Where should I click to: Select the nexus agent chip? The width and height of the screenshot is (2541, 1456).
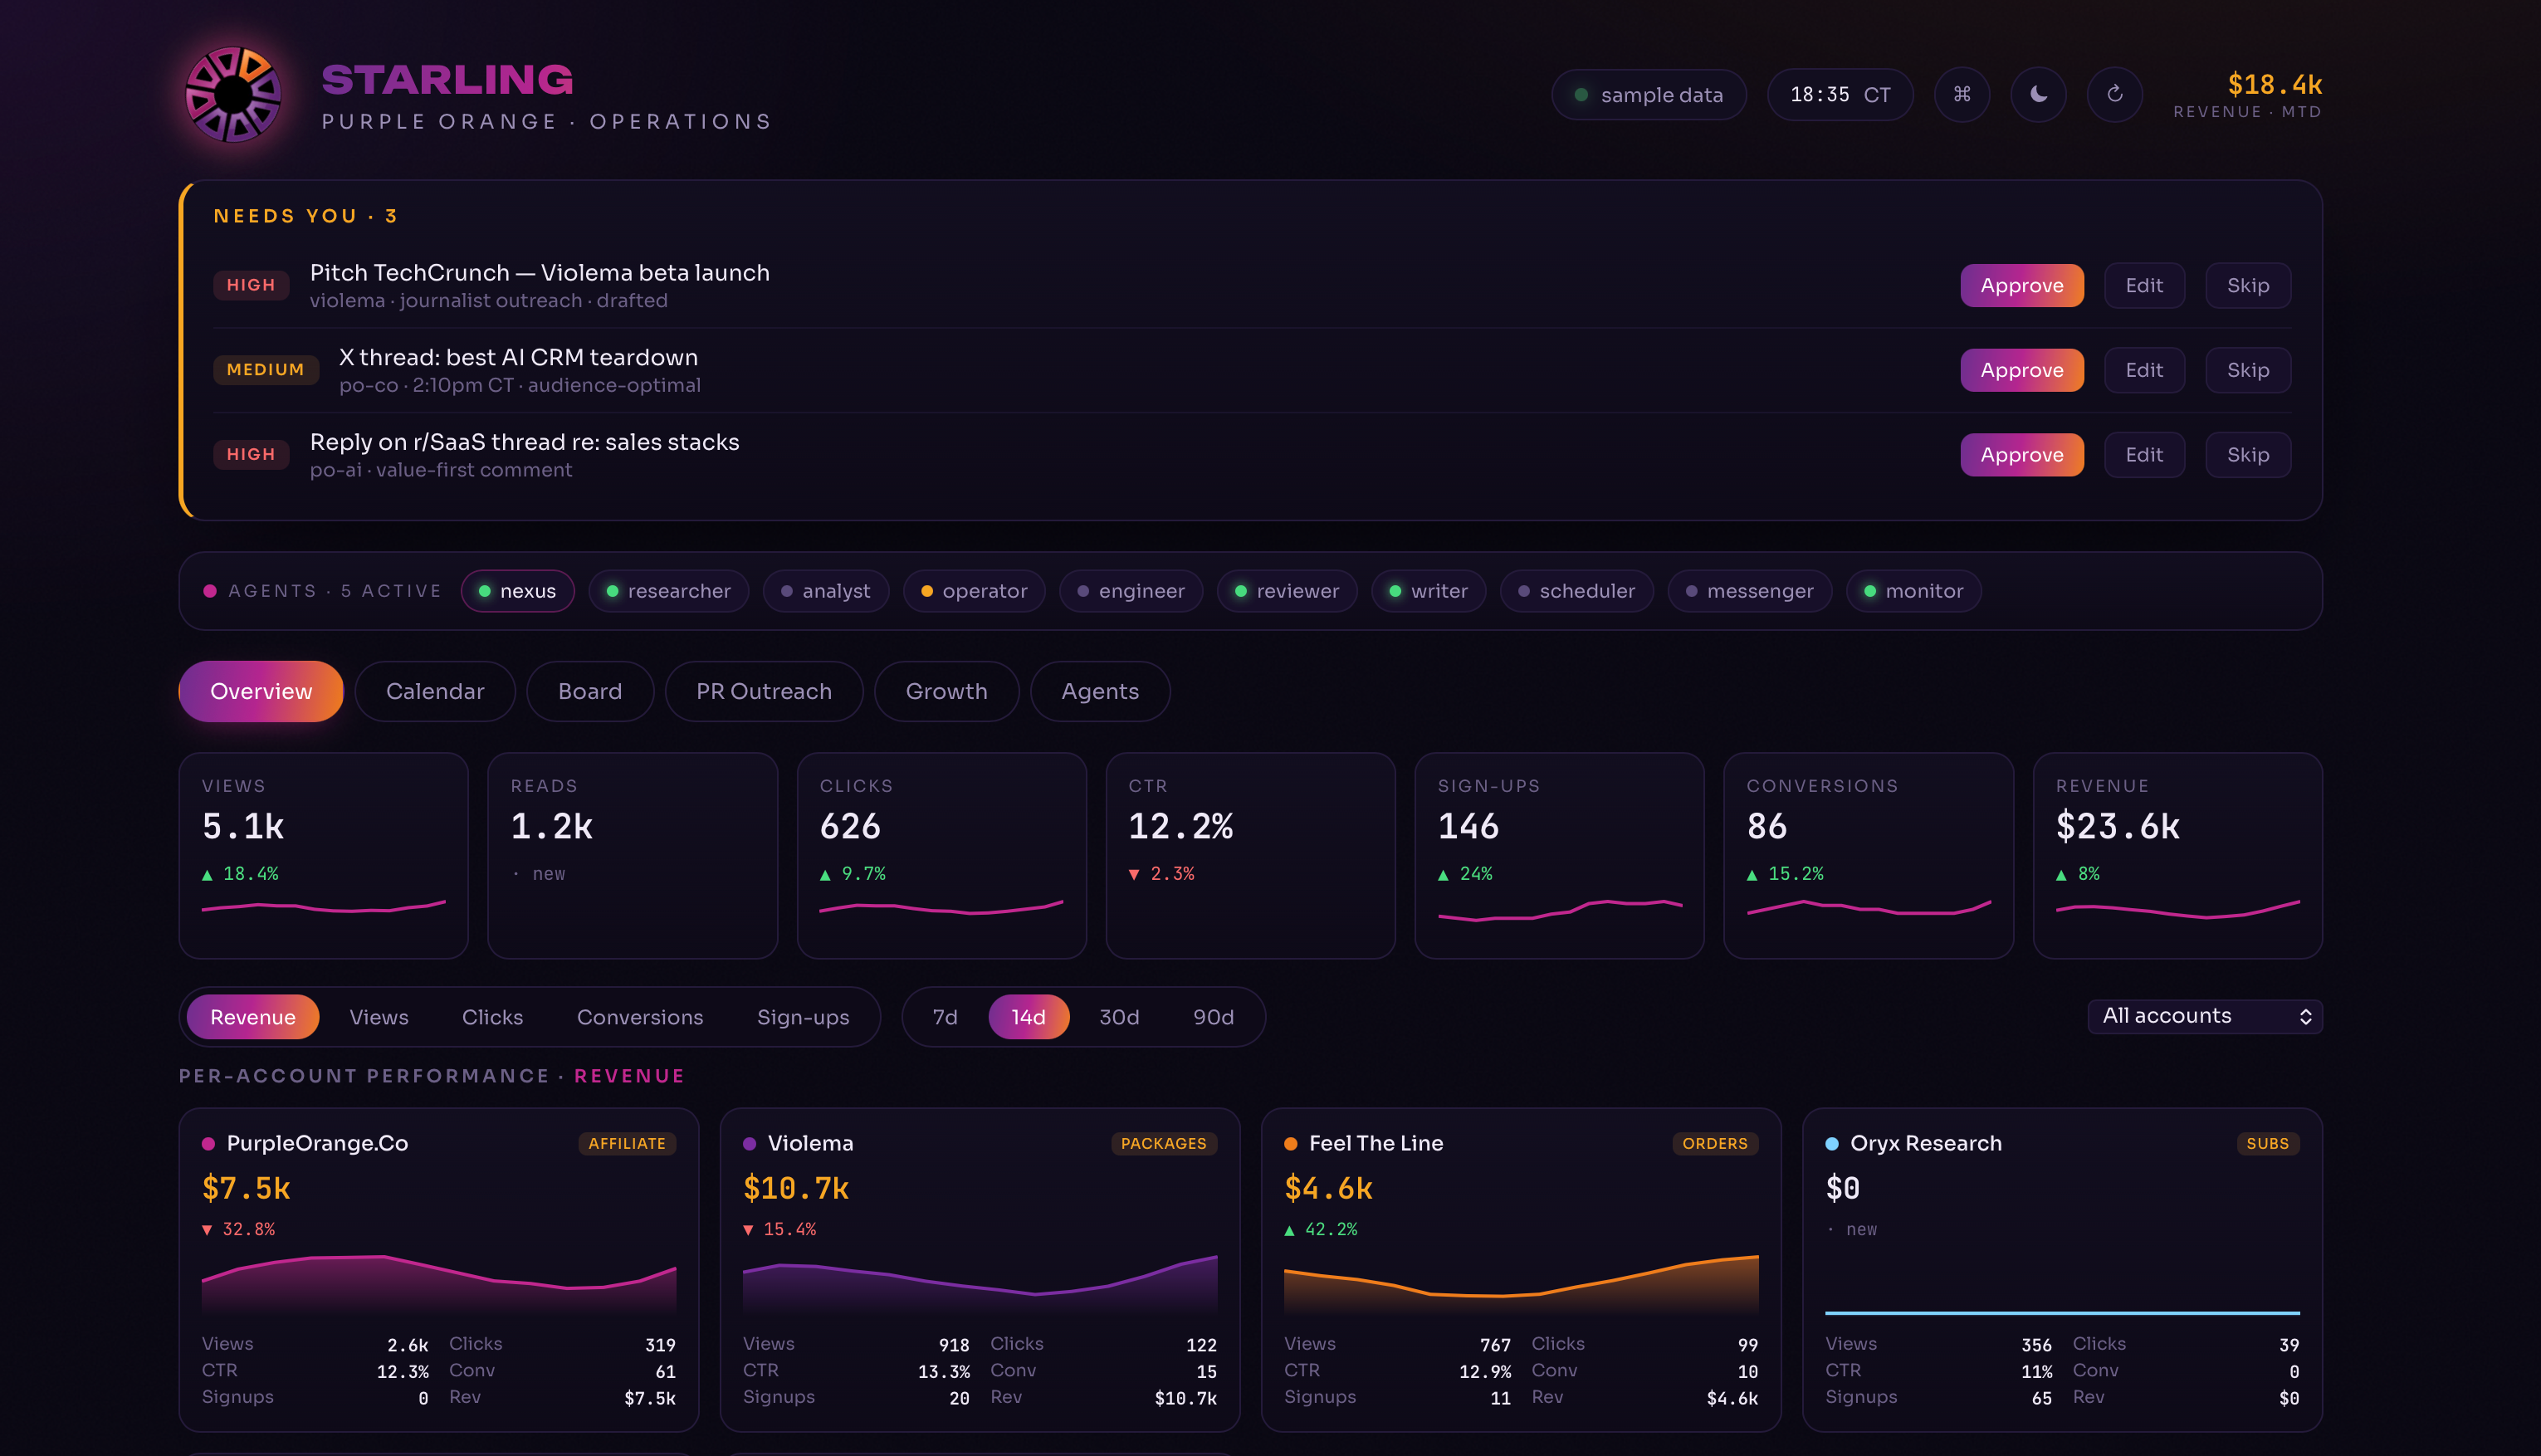coord(517,591)
